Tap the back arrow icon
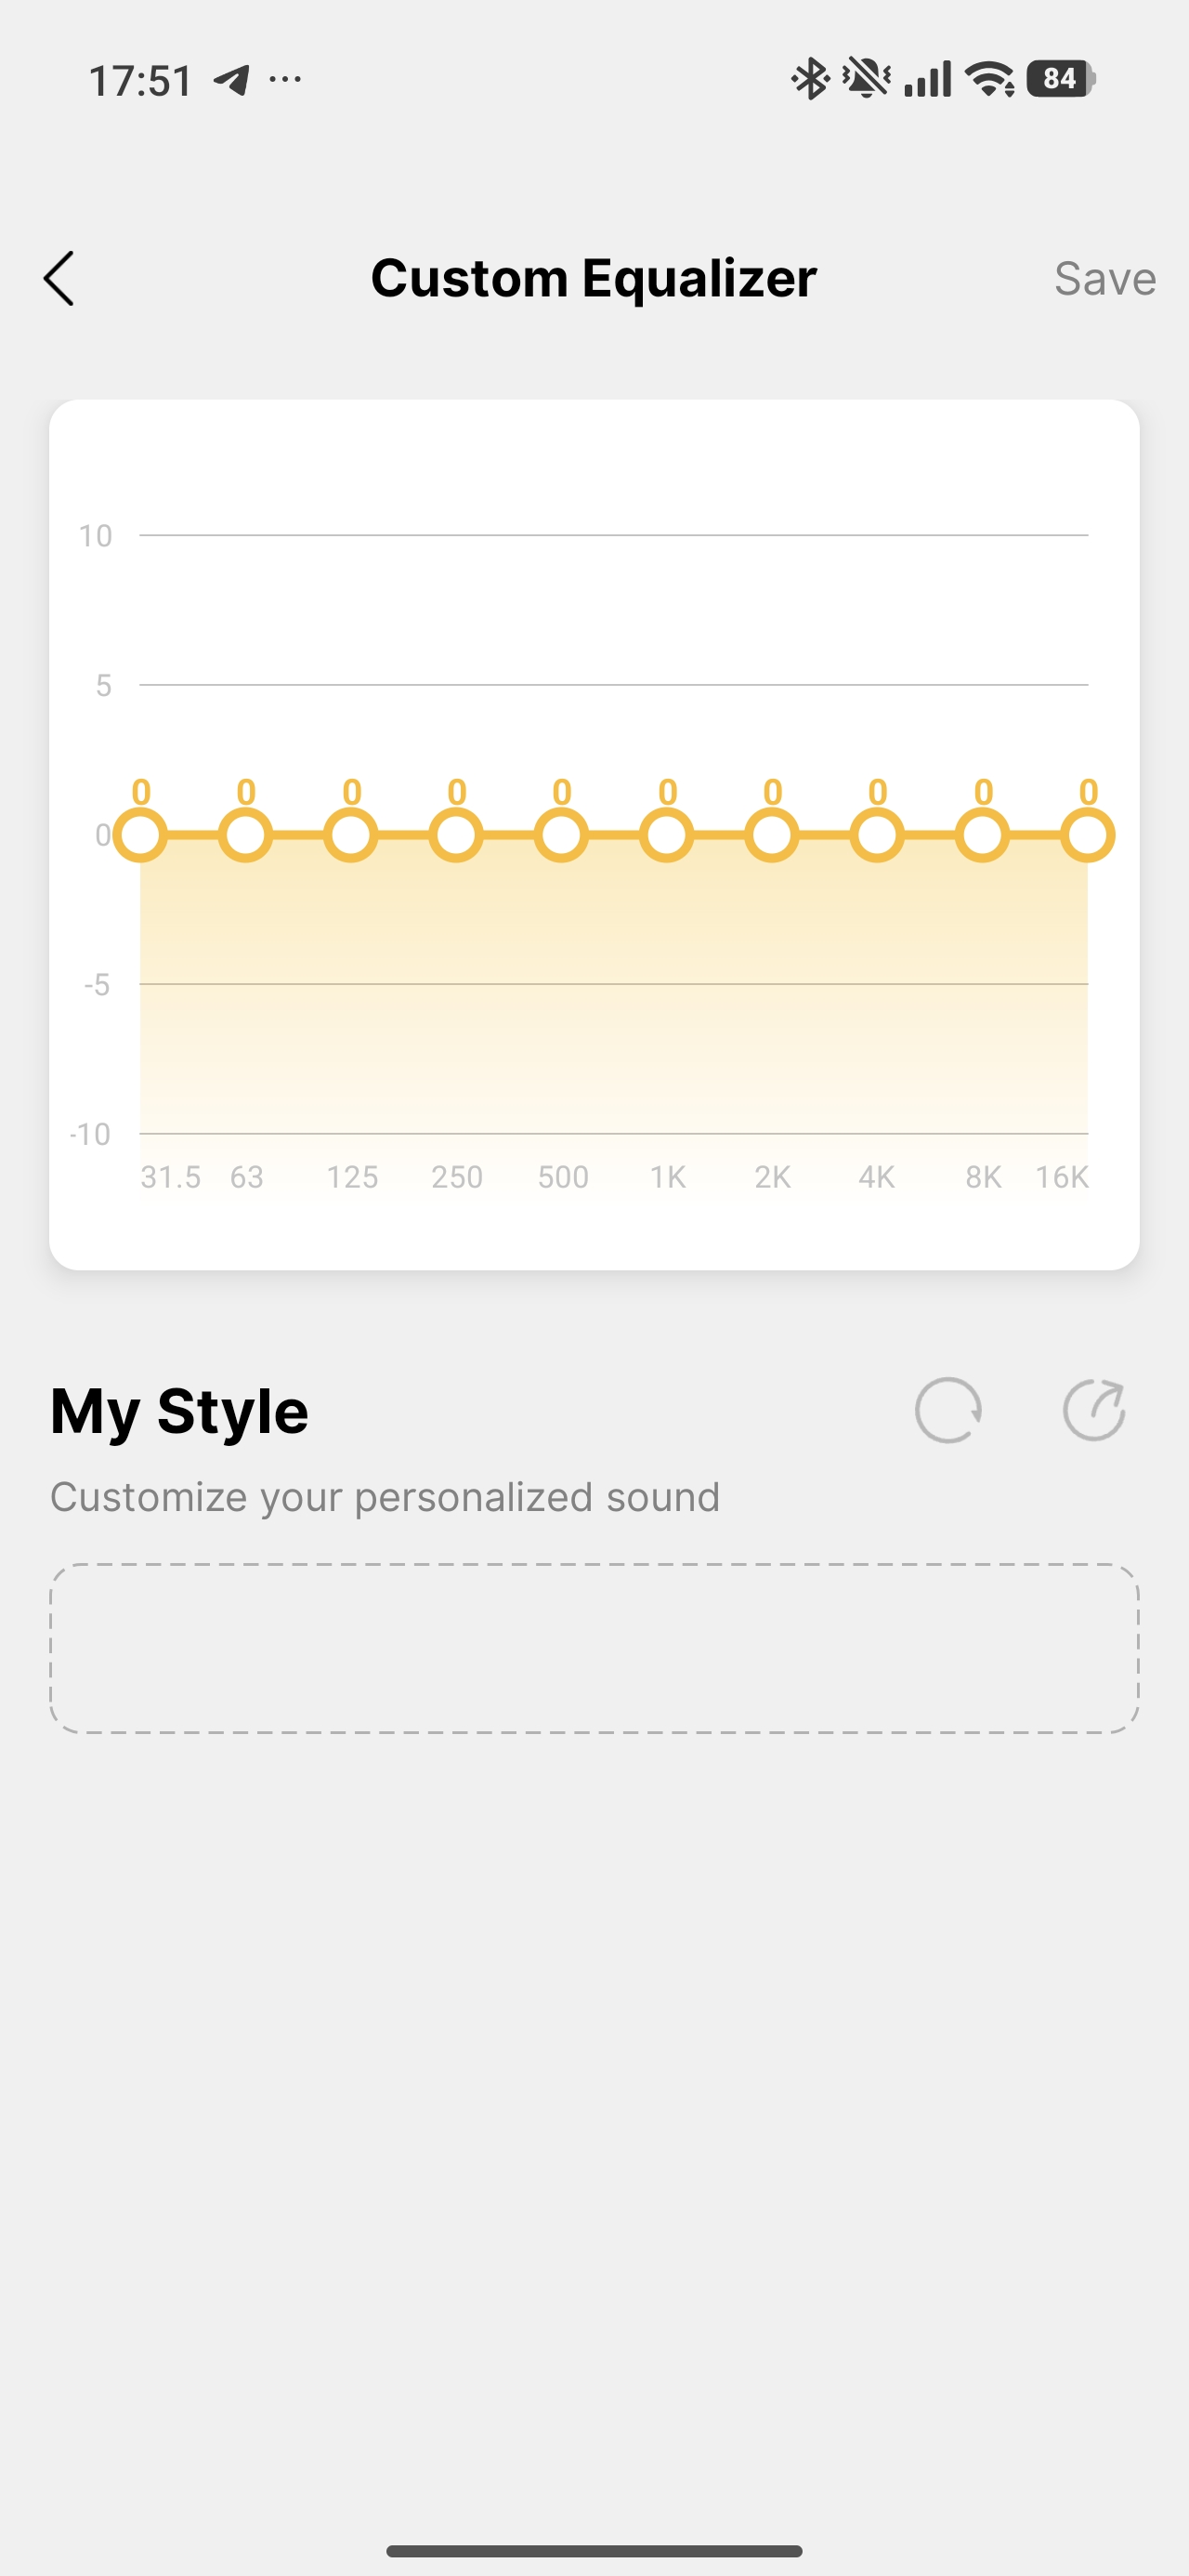1189x2576 pixels. 59,278
